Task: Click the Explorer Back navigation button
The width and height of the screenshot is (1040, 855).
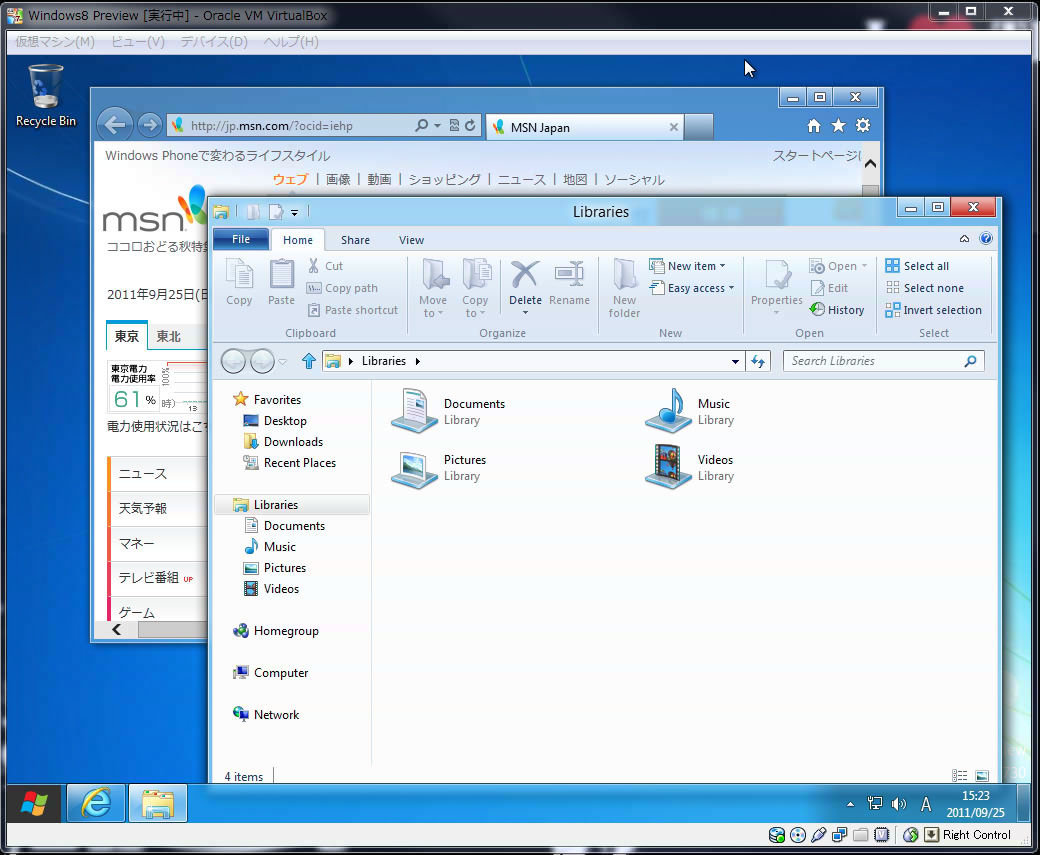Action: pyautogui.click(x=233, y=361)
